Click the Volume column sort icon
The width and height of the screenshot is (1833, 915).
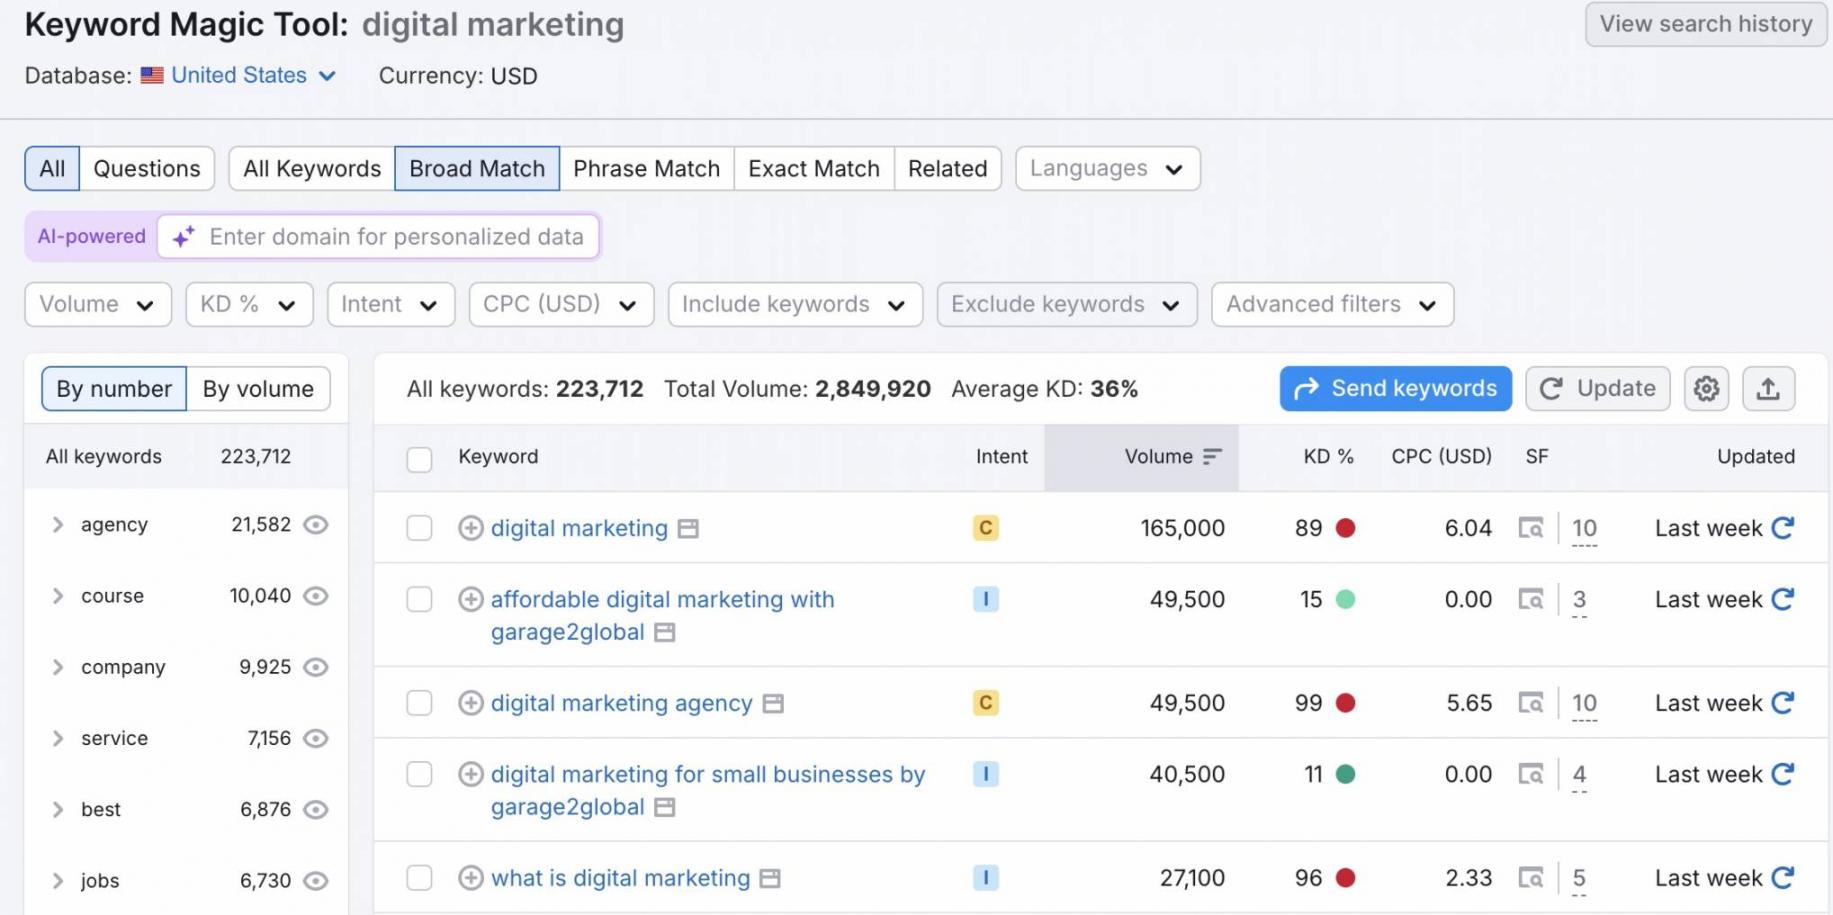[x=1212, y=457]
